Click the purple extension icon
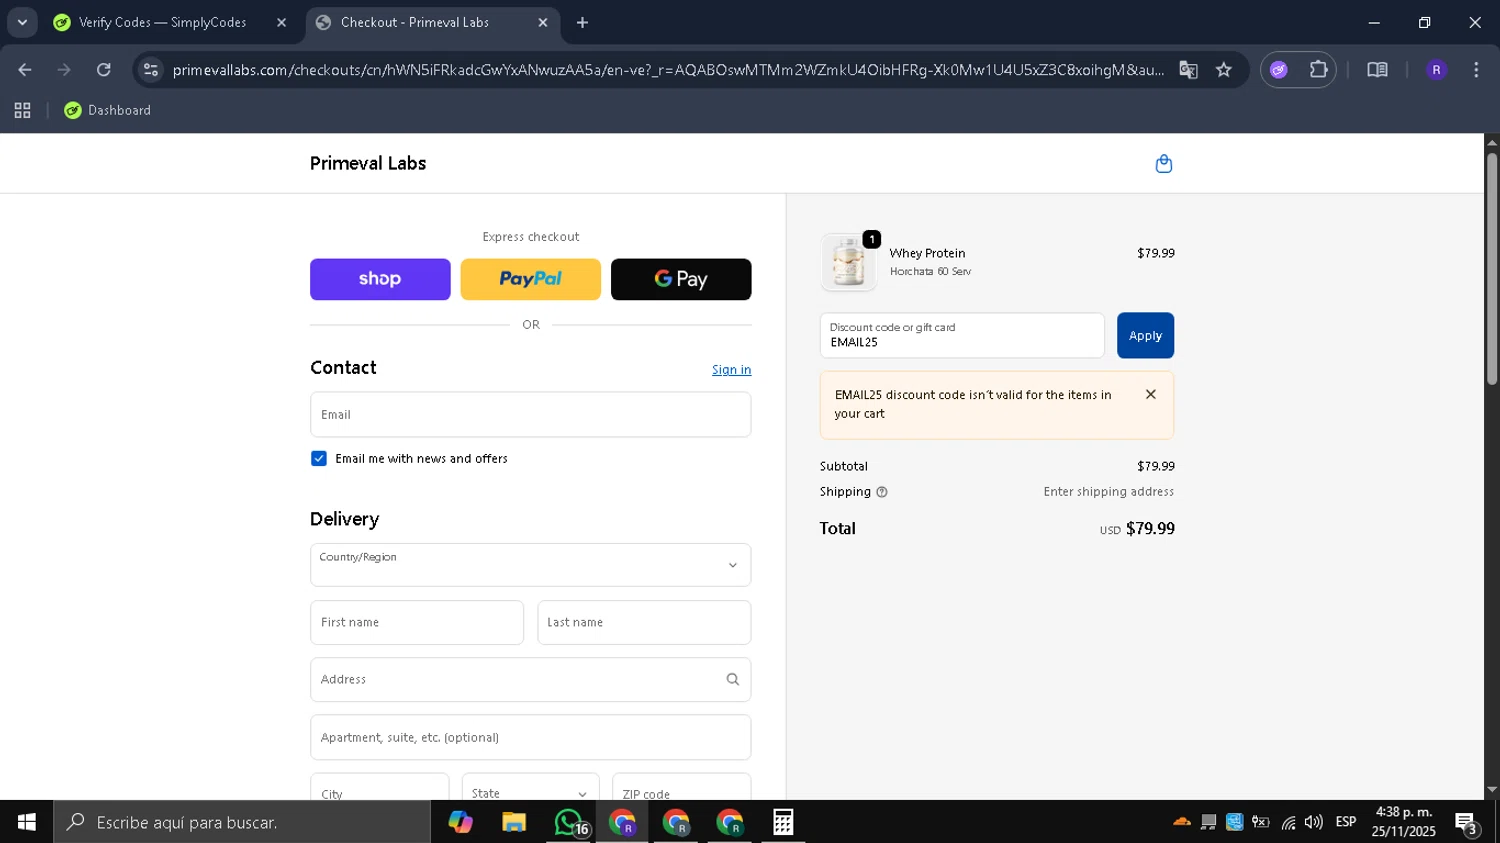 coord(1278,70)
